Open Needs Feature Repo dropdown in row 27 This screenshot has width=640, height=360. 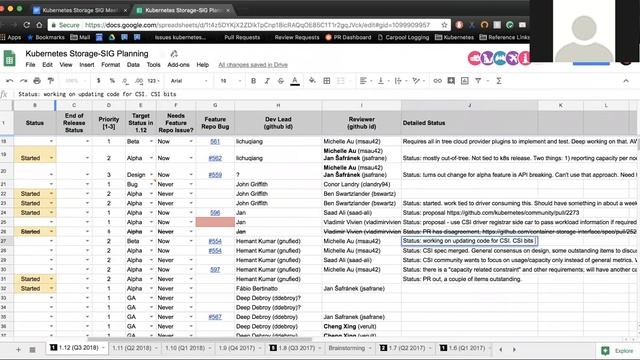point(191,241)
